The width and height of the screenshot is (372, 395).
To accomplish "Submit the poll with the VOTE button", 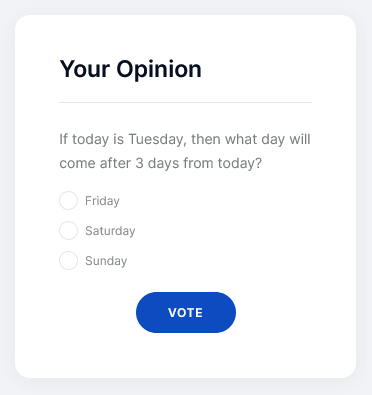I will click(x=186, y=312).
